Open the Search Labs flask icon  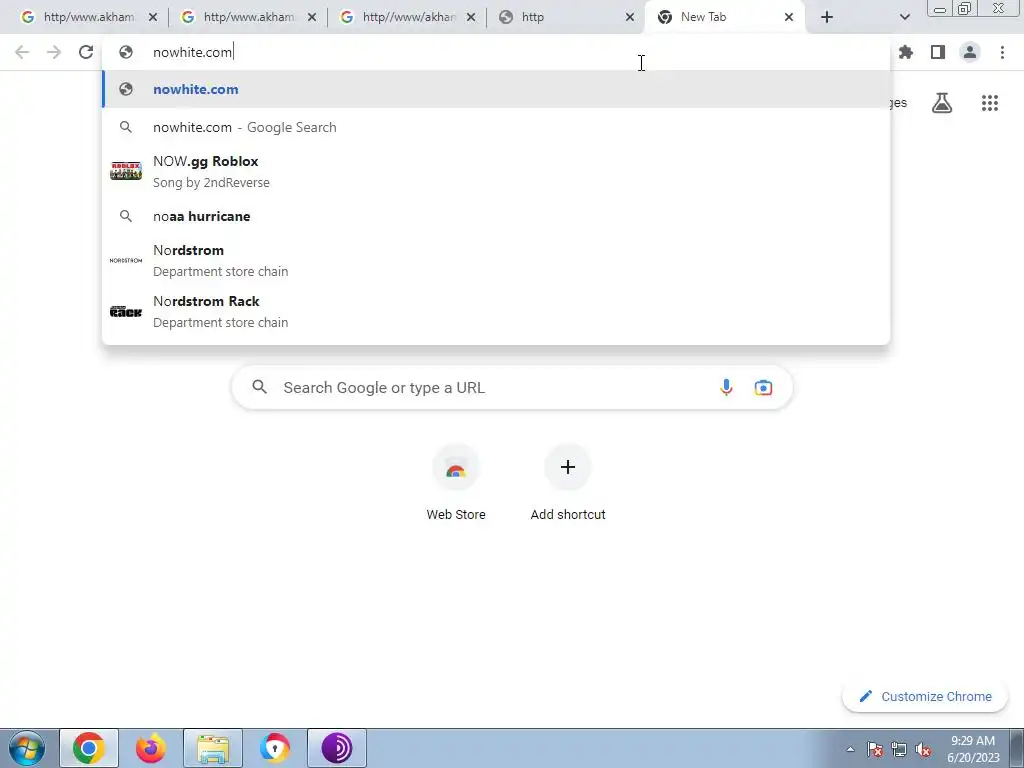coord(942,103)
